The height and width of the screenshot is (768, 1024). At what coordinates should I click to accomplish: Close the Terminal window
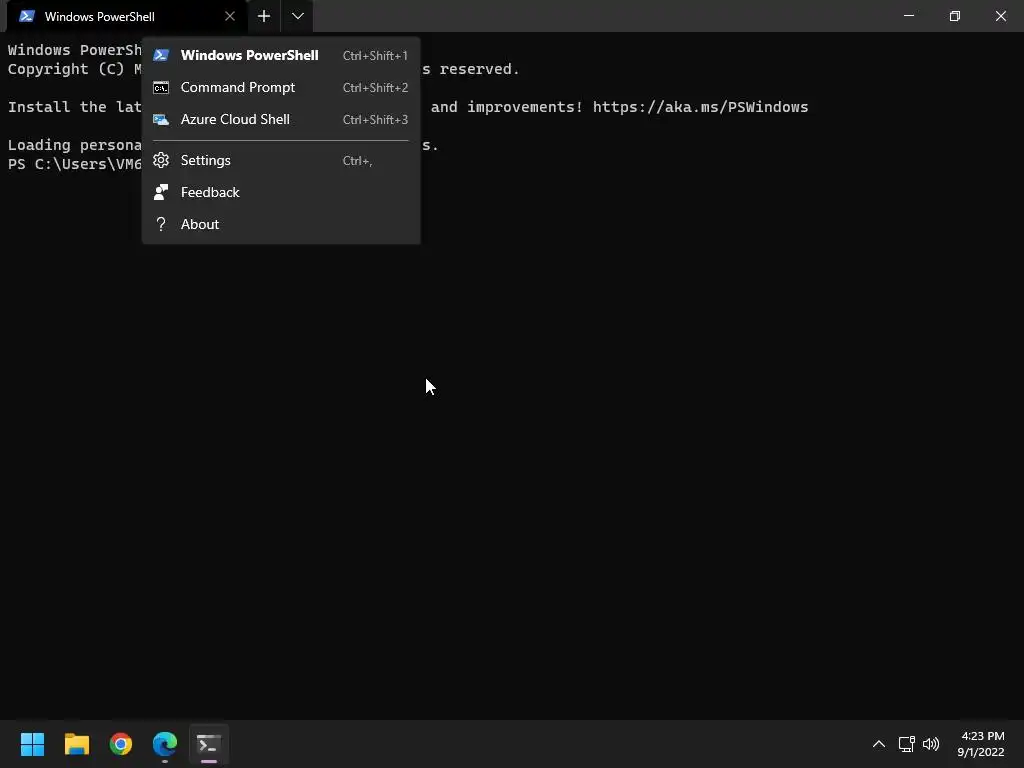(x=1000, y=16)
